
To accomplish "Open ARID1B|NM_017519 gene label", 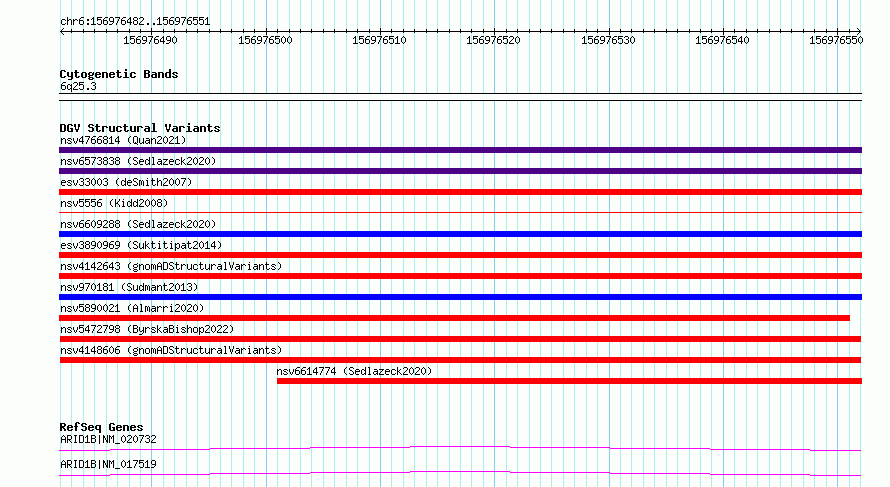I will click(x=108, y=464).
